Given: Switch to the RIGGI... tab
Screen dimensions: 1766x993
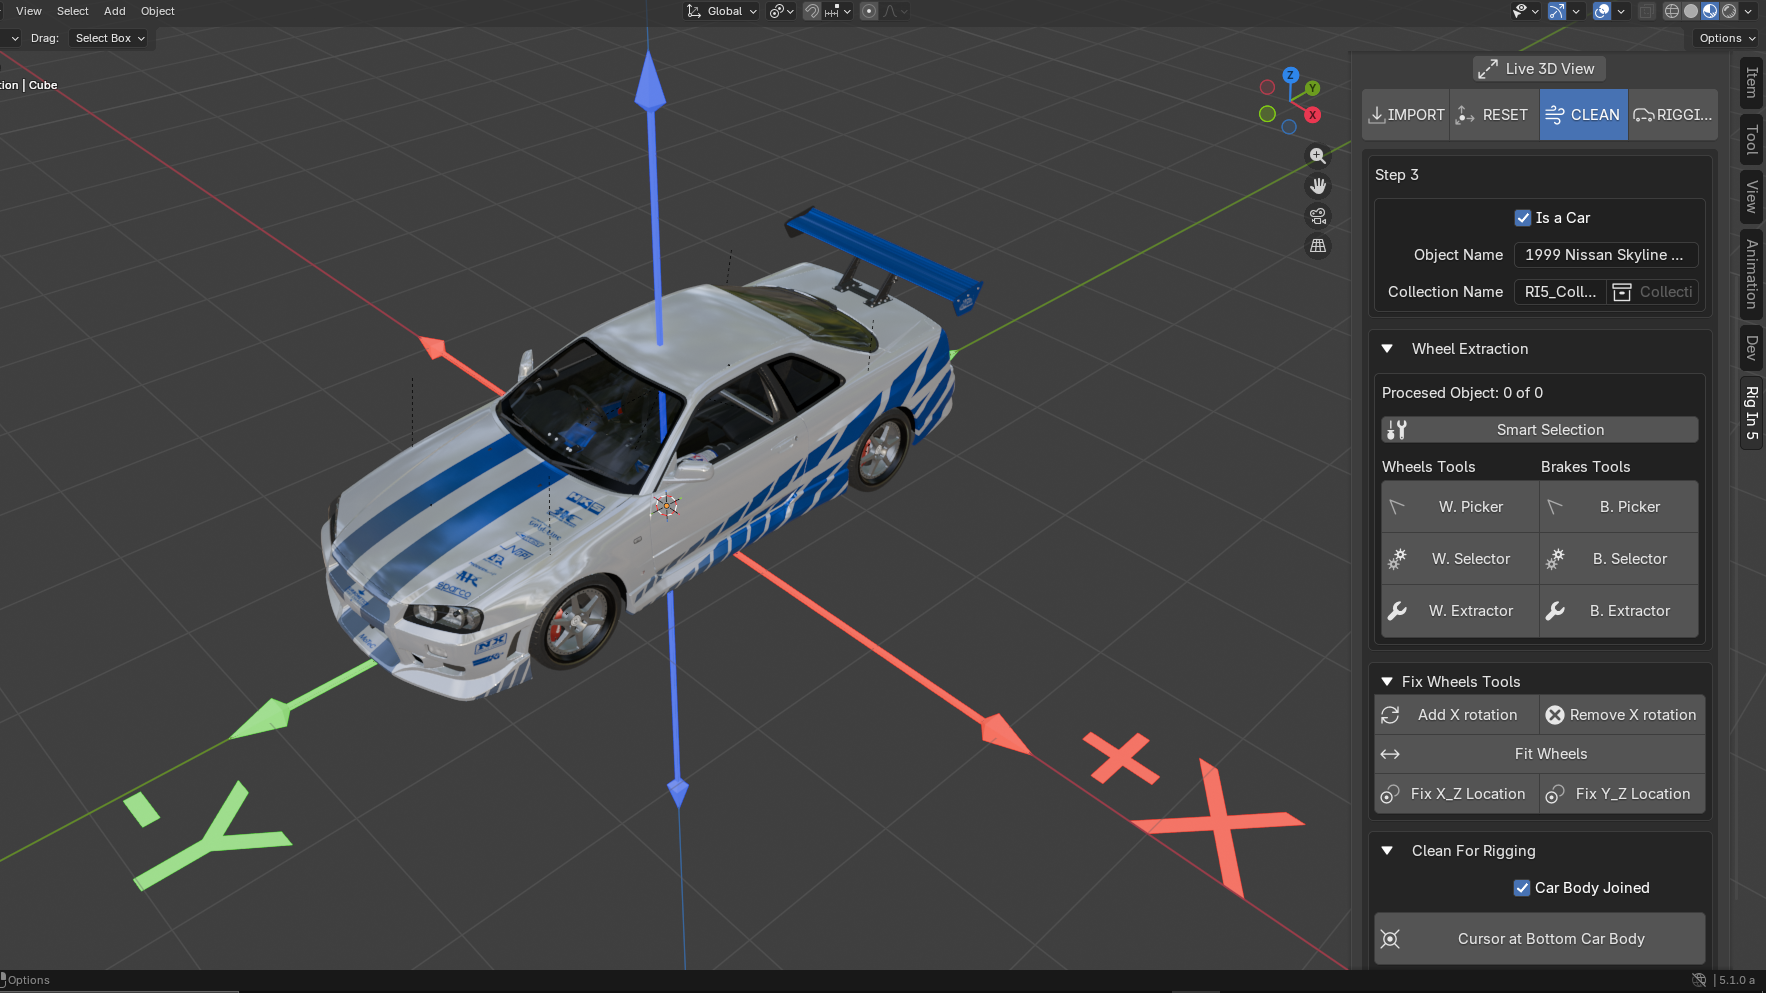Looking at the screenshot, I should (1673, 115).
